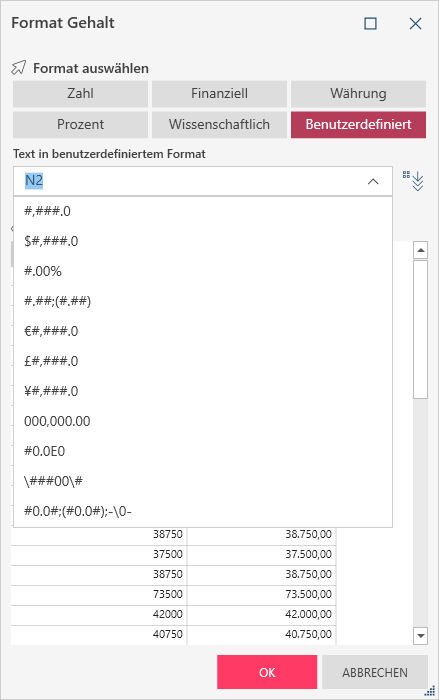This screenshot has width=439, height=700.
Task: Close the Format Gehalt dialog
Action: point(415,23)
